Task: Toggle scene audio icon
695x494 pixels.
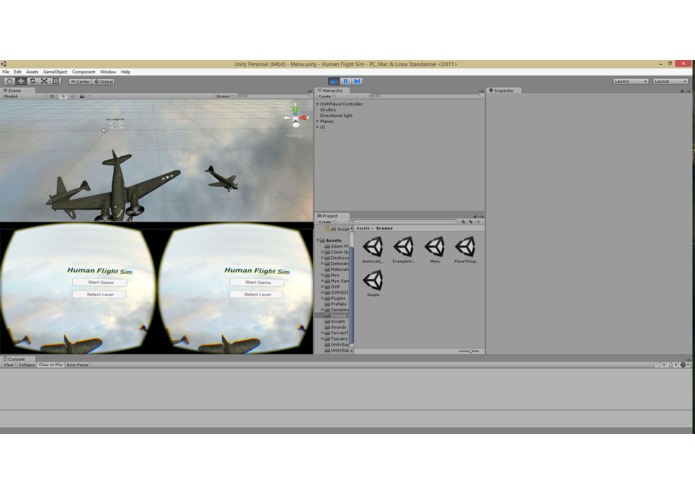Action: coord(73,96)
